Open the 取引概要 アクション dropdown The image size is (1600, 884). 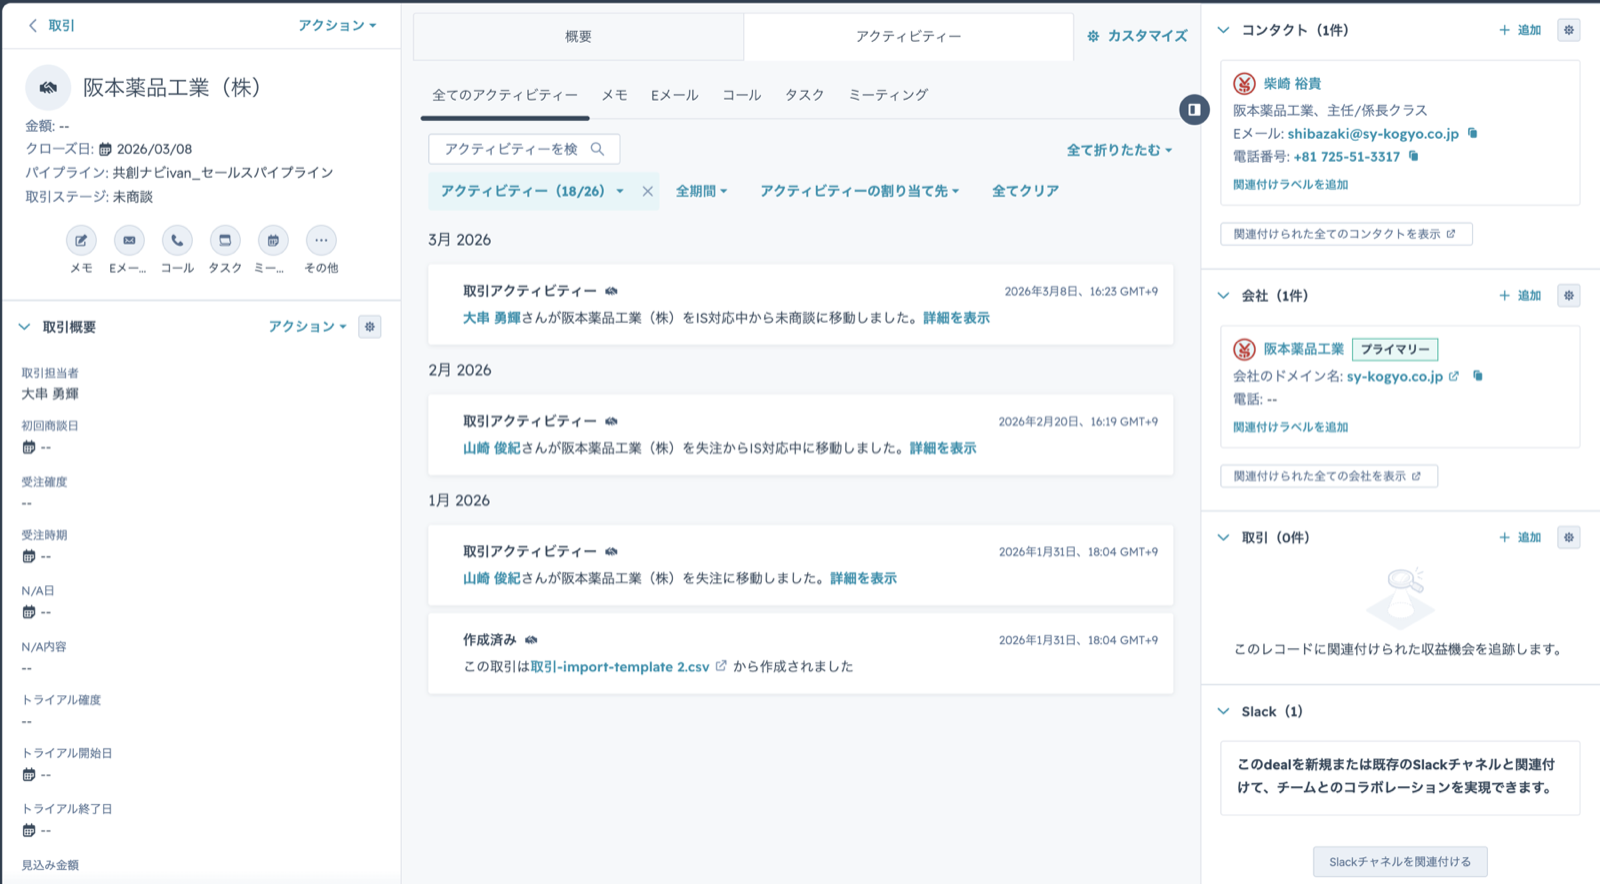[307, 327]
